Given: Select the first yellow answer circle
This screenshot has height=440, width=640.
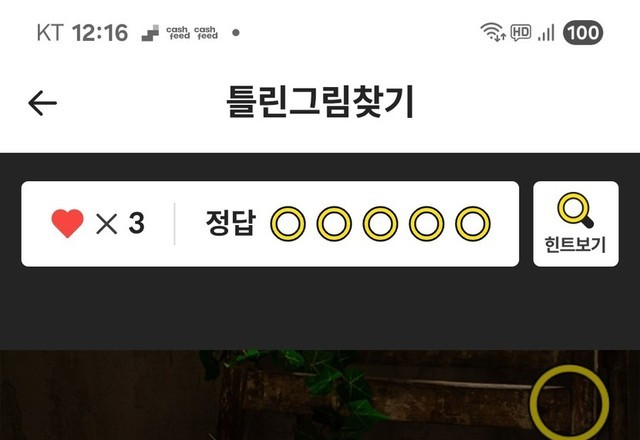Looking at the screenshot, I should tap(288, 224).
